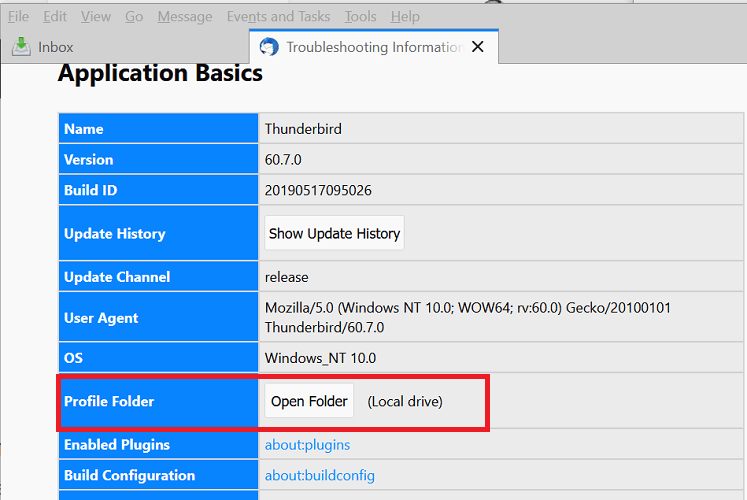Viewport: 747px width, 500px height.
Task: Click the user agent string starting with Mozilla/5.0
Action: [467, 317]
